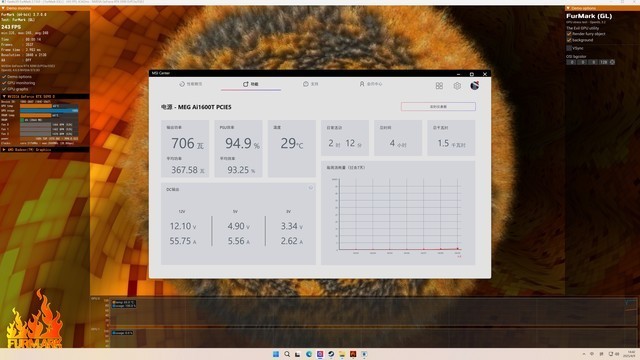Open the fourth member-center tab
640x360 pixels.
[371, 84]
